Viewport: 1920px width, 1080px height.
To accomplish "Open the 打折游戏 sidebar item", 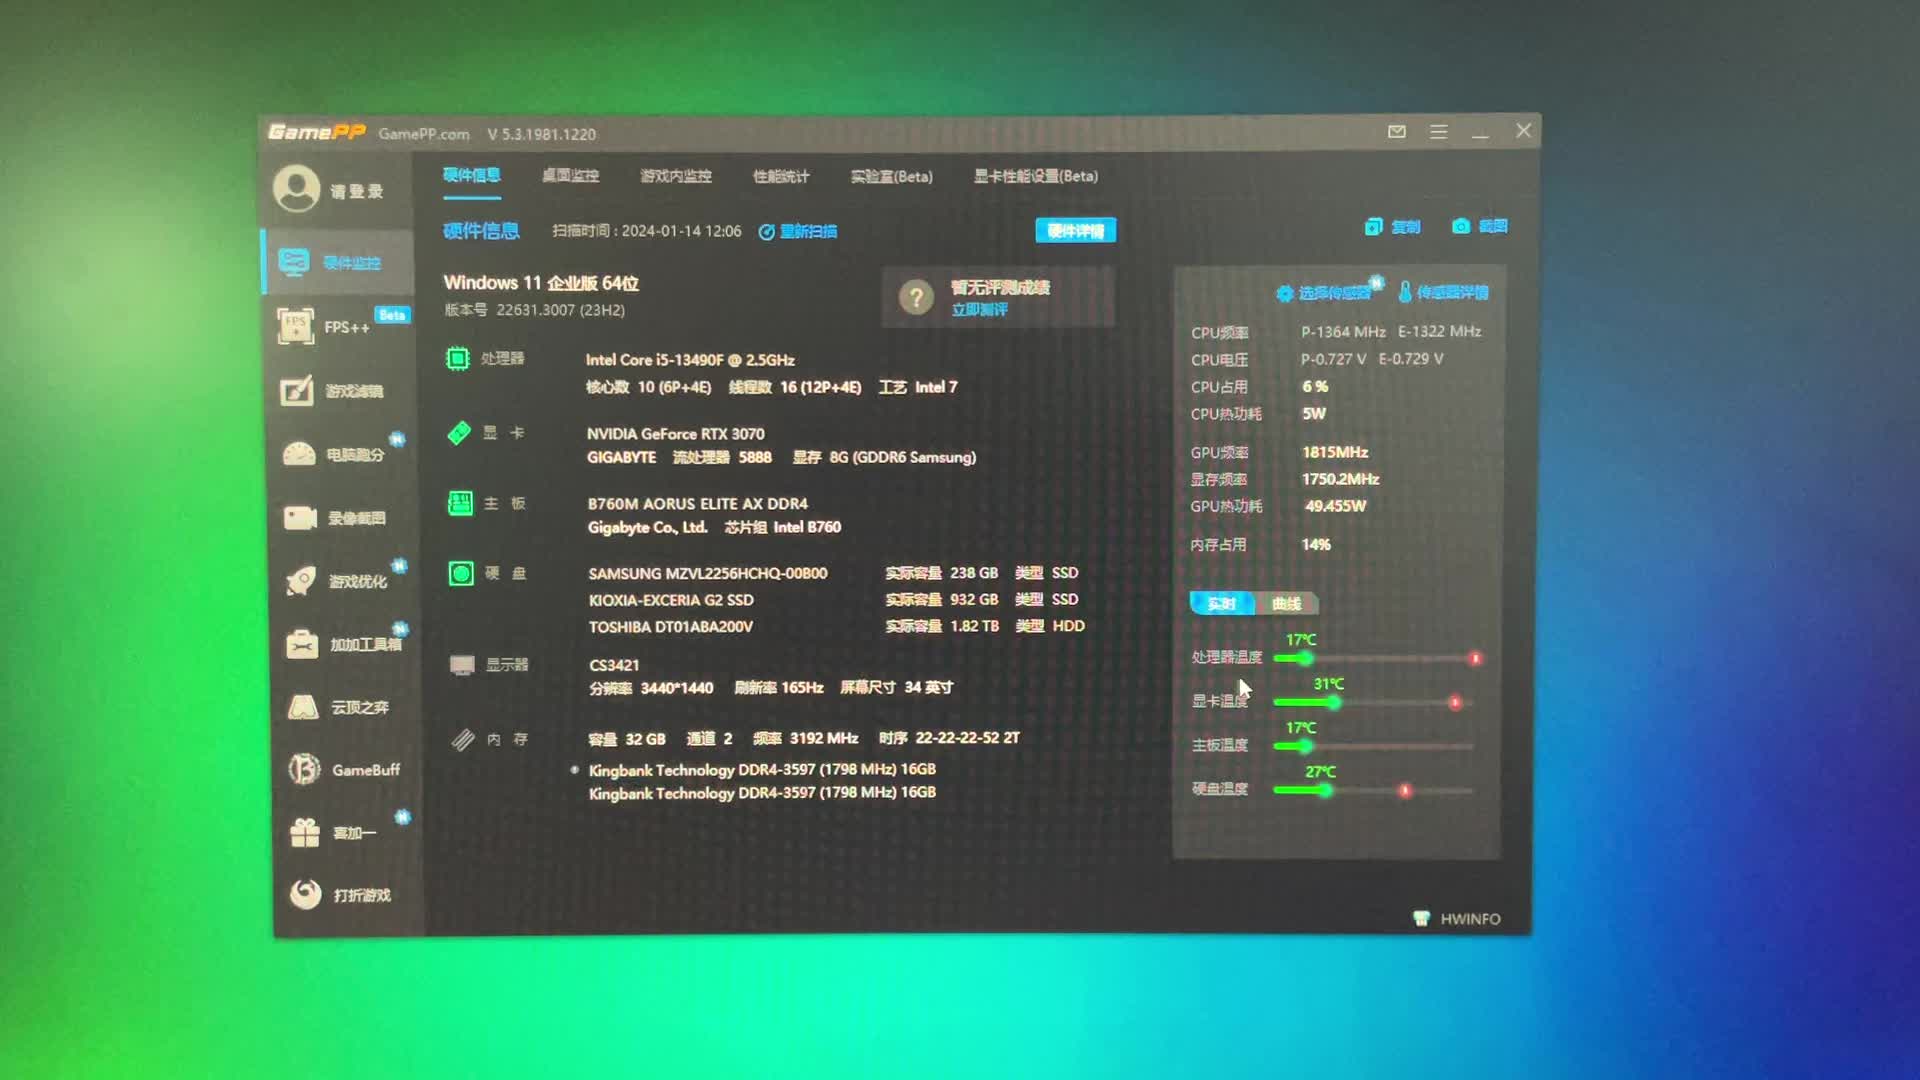I will (x=341, y=894).
